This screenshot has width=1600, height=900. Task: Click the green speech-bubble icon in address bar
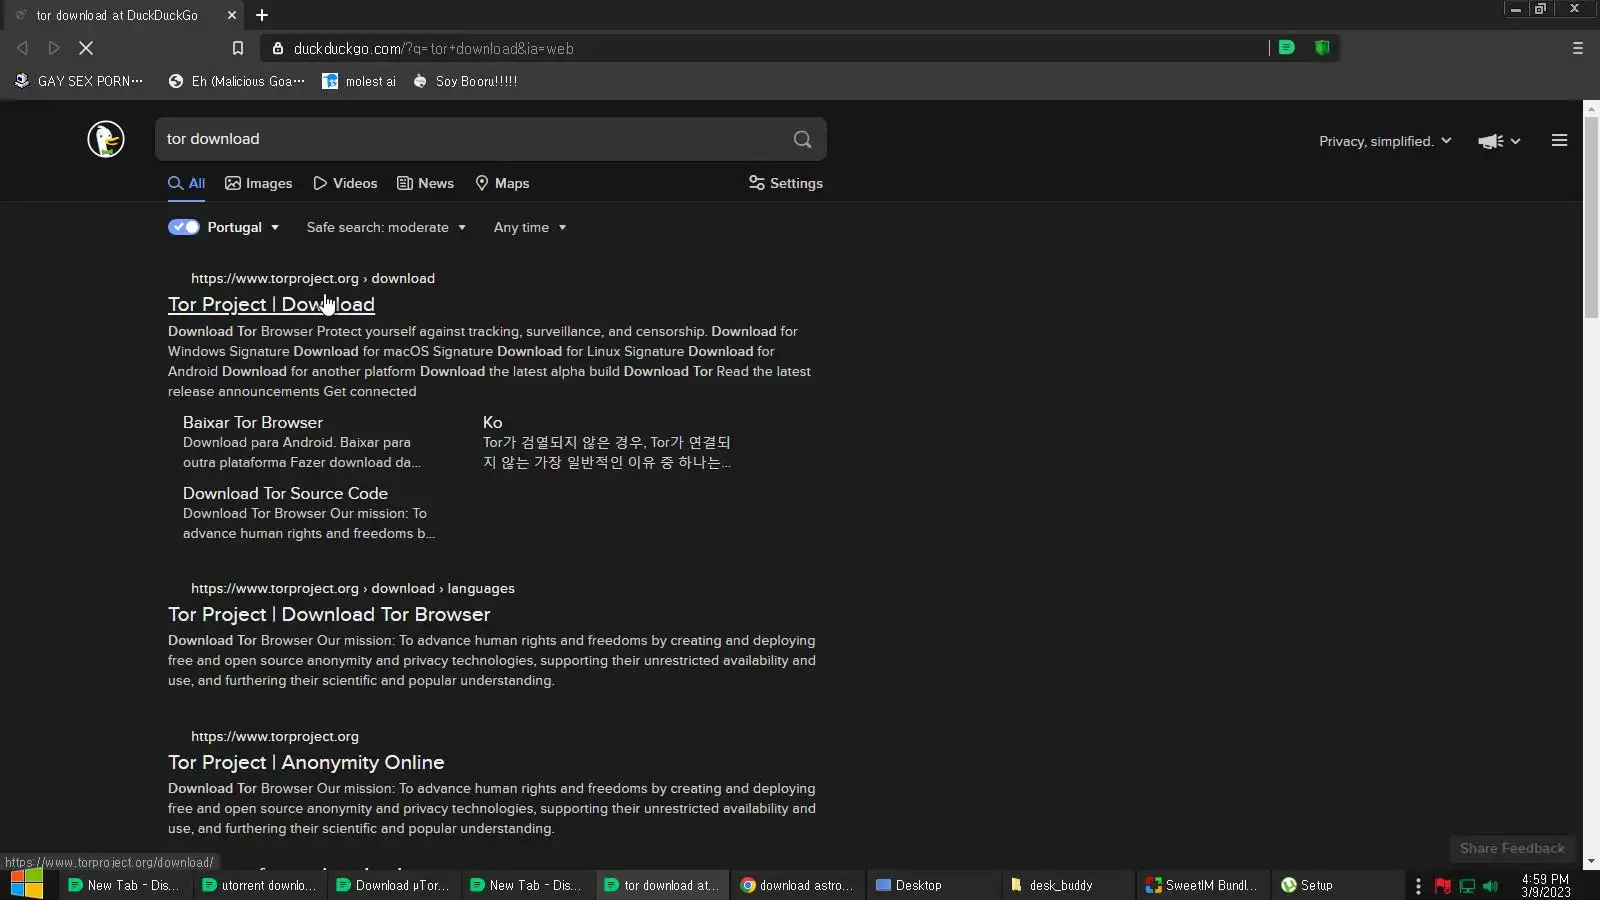(x=1287, y=48)
